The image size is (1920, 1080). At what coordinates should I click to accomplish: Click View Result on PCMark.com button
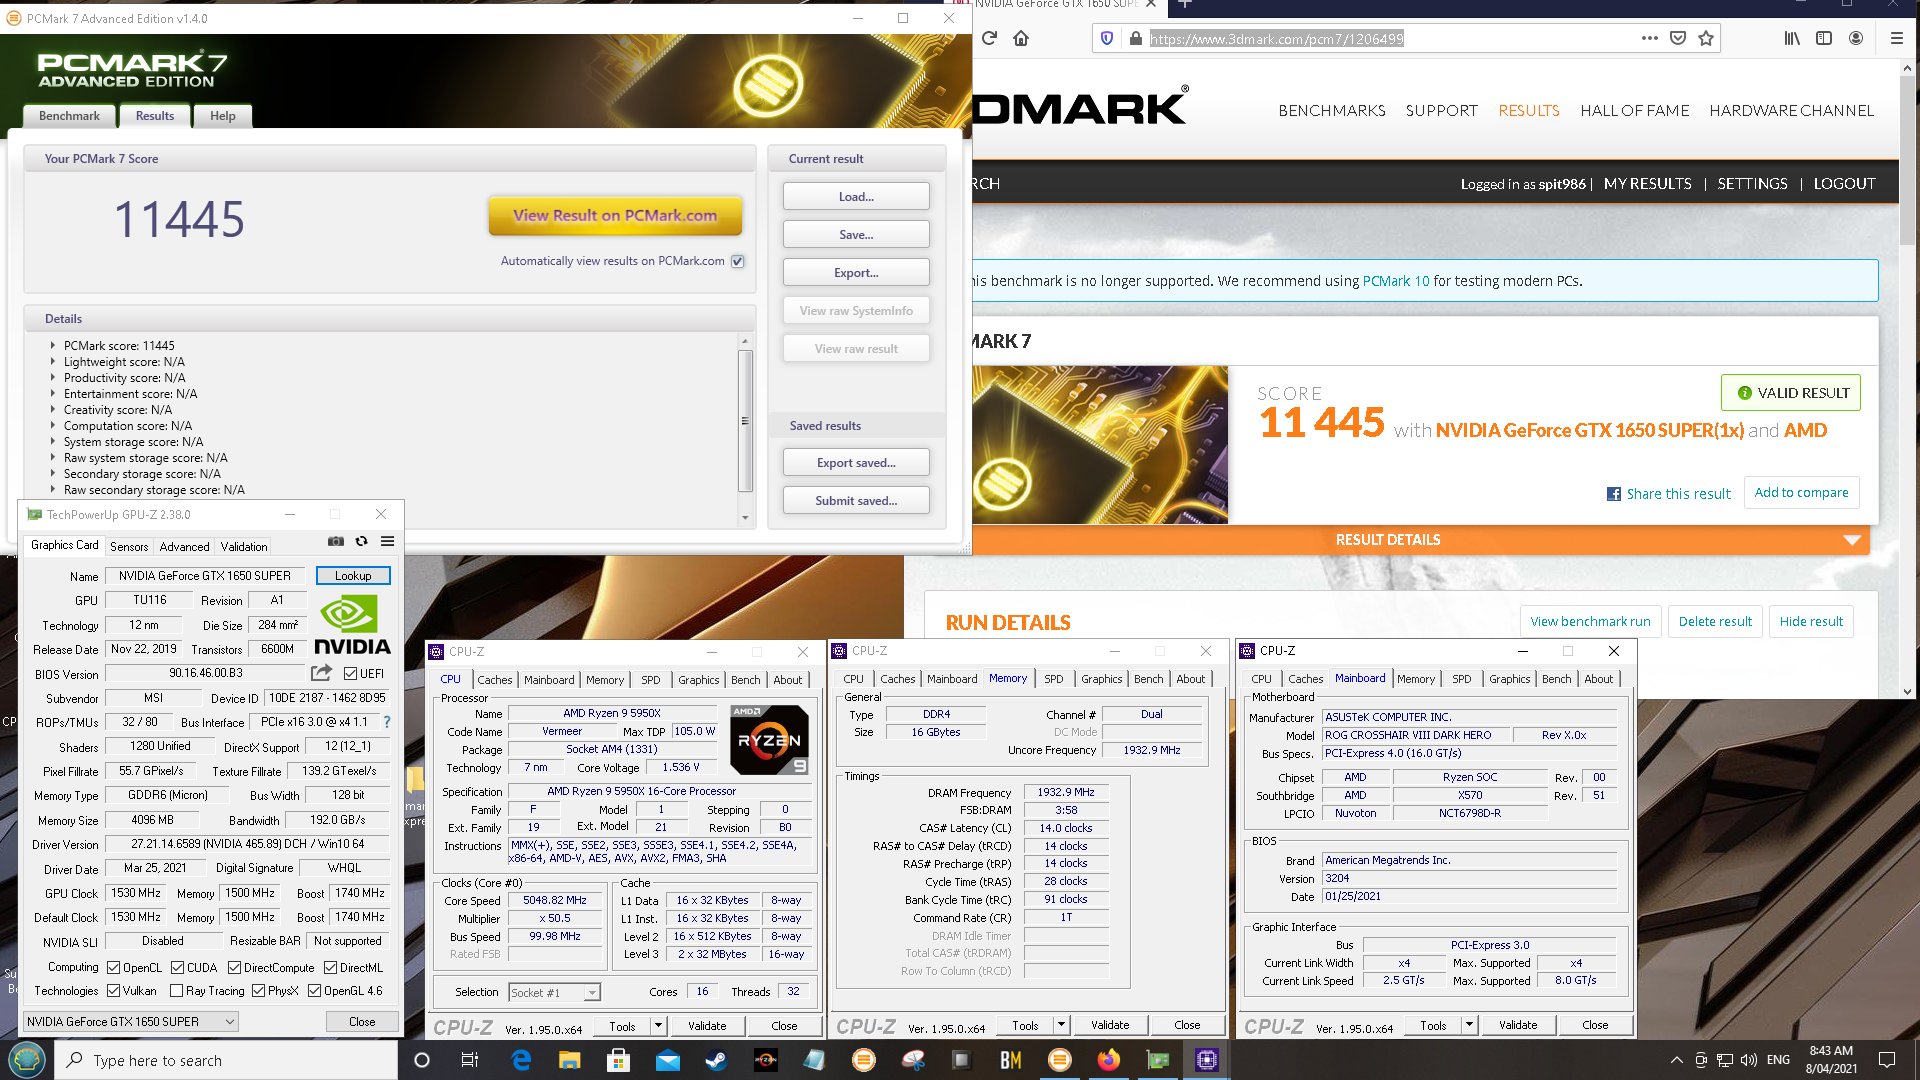point(615,215)
